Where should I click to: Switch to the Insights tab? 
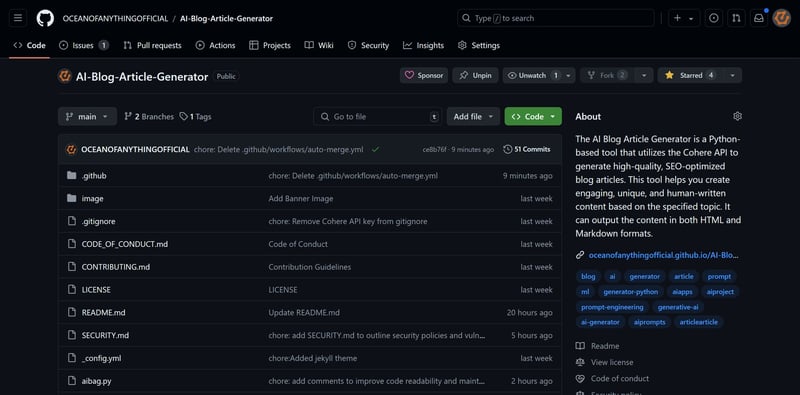point(423,45)
